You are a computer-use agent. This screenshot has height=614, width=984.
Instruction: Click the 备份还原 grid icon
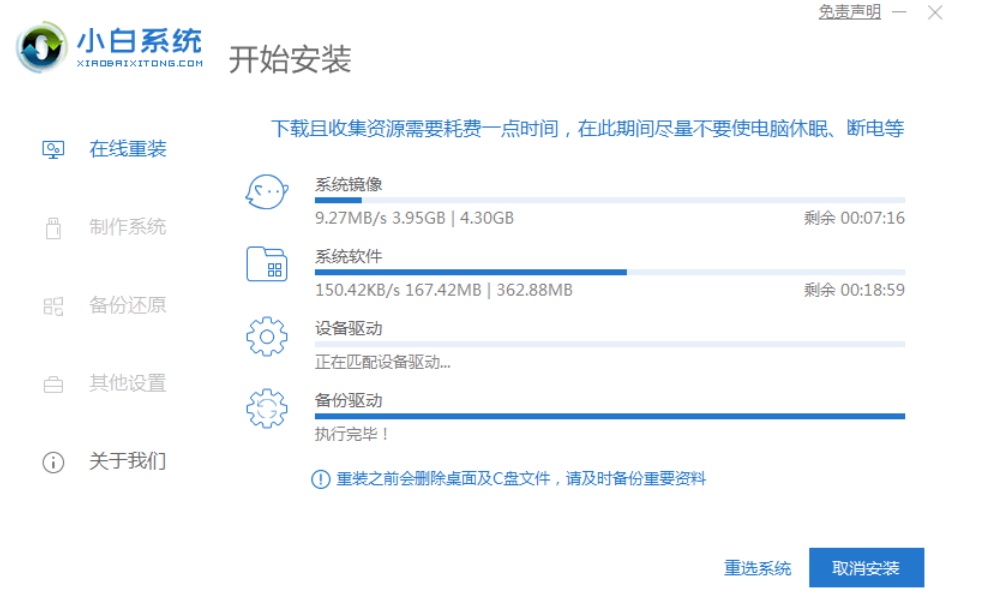click(53, 306)
